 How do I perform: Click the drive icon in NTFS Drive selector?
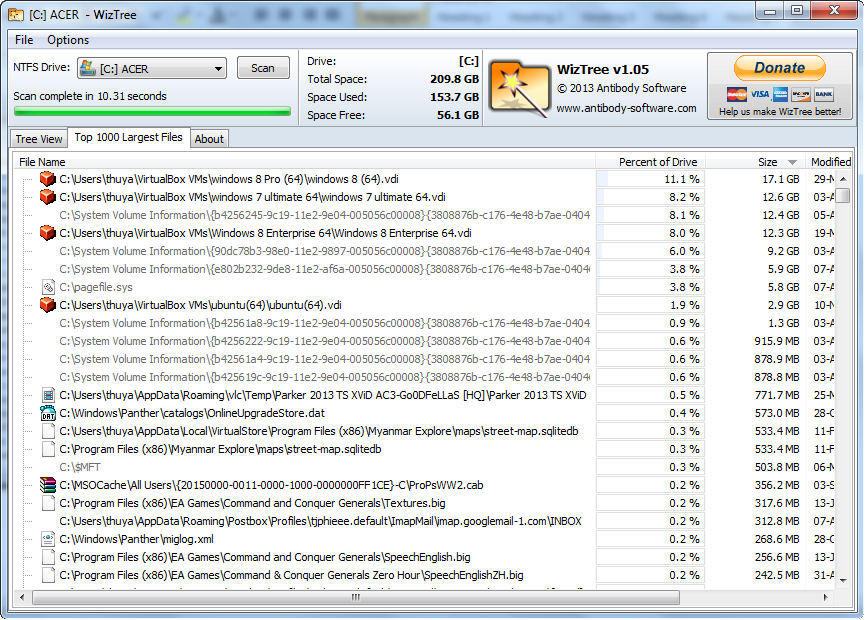88,68
